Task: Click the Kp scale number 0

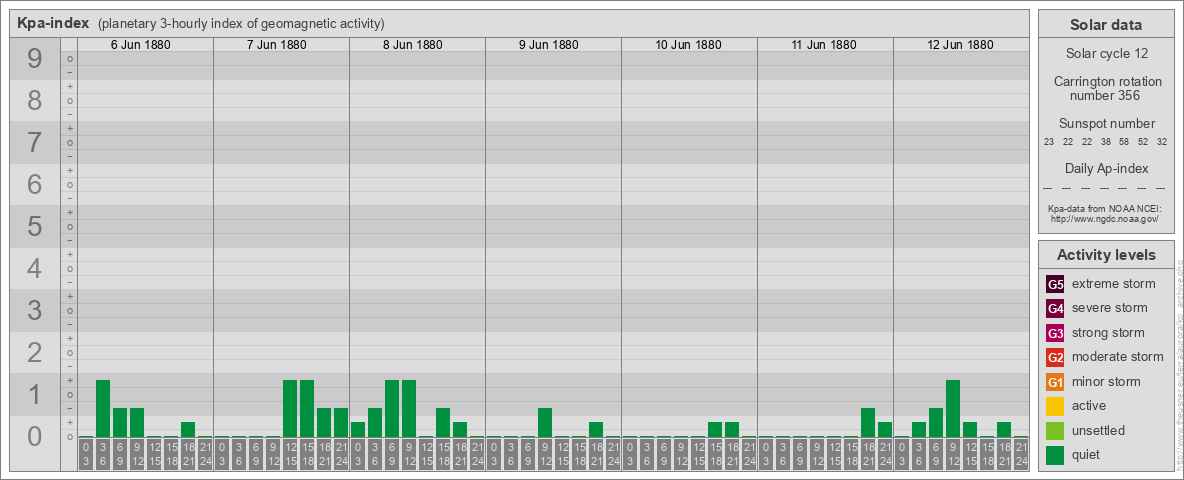Action: tap(35, 436)
